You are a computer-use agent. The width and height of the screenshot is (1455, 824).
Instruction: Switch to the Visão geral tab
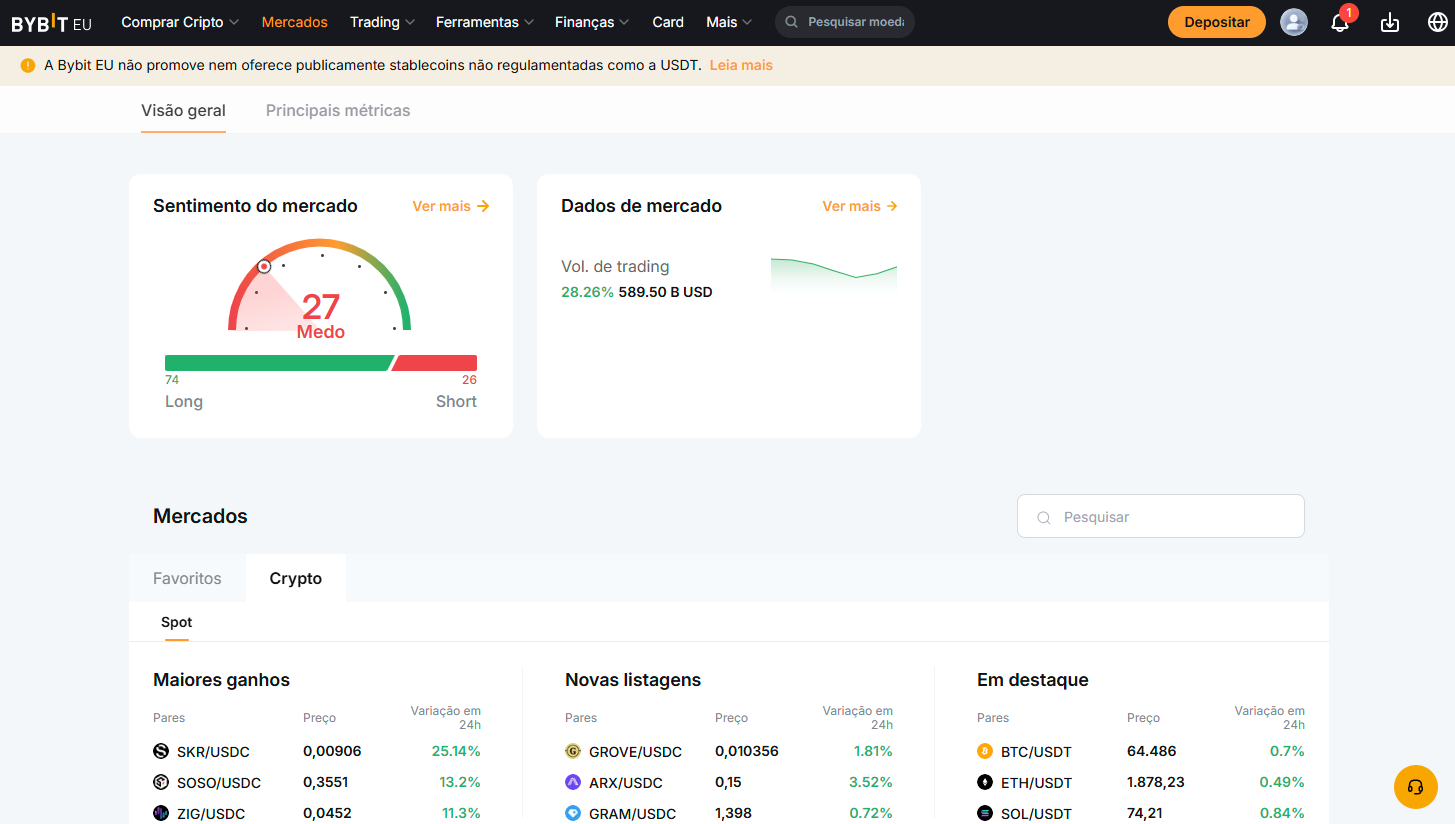(x=183, y=111)
